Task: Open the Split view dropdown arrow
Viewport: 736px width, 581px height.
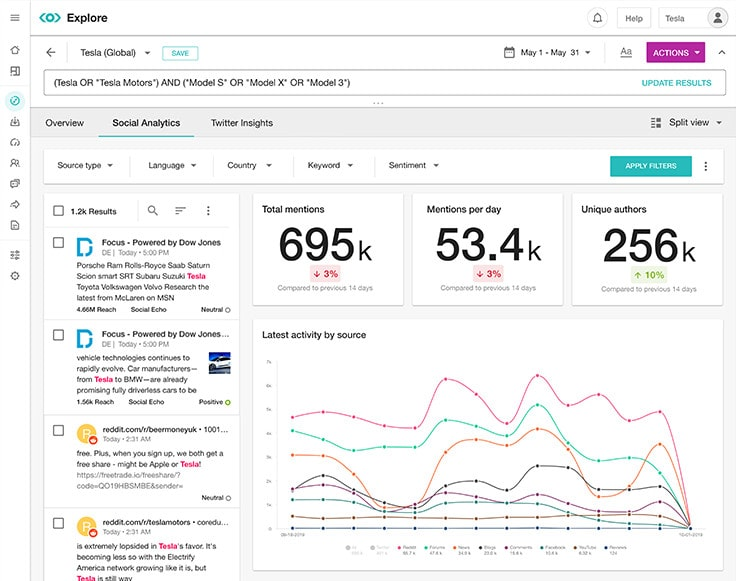Action: 719,123
